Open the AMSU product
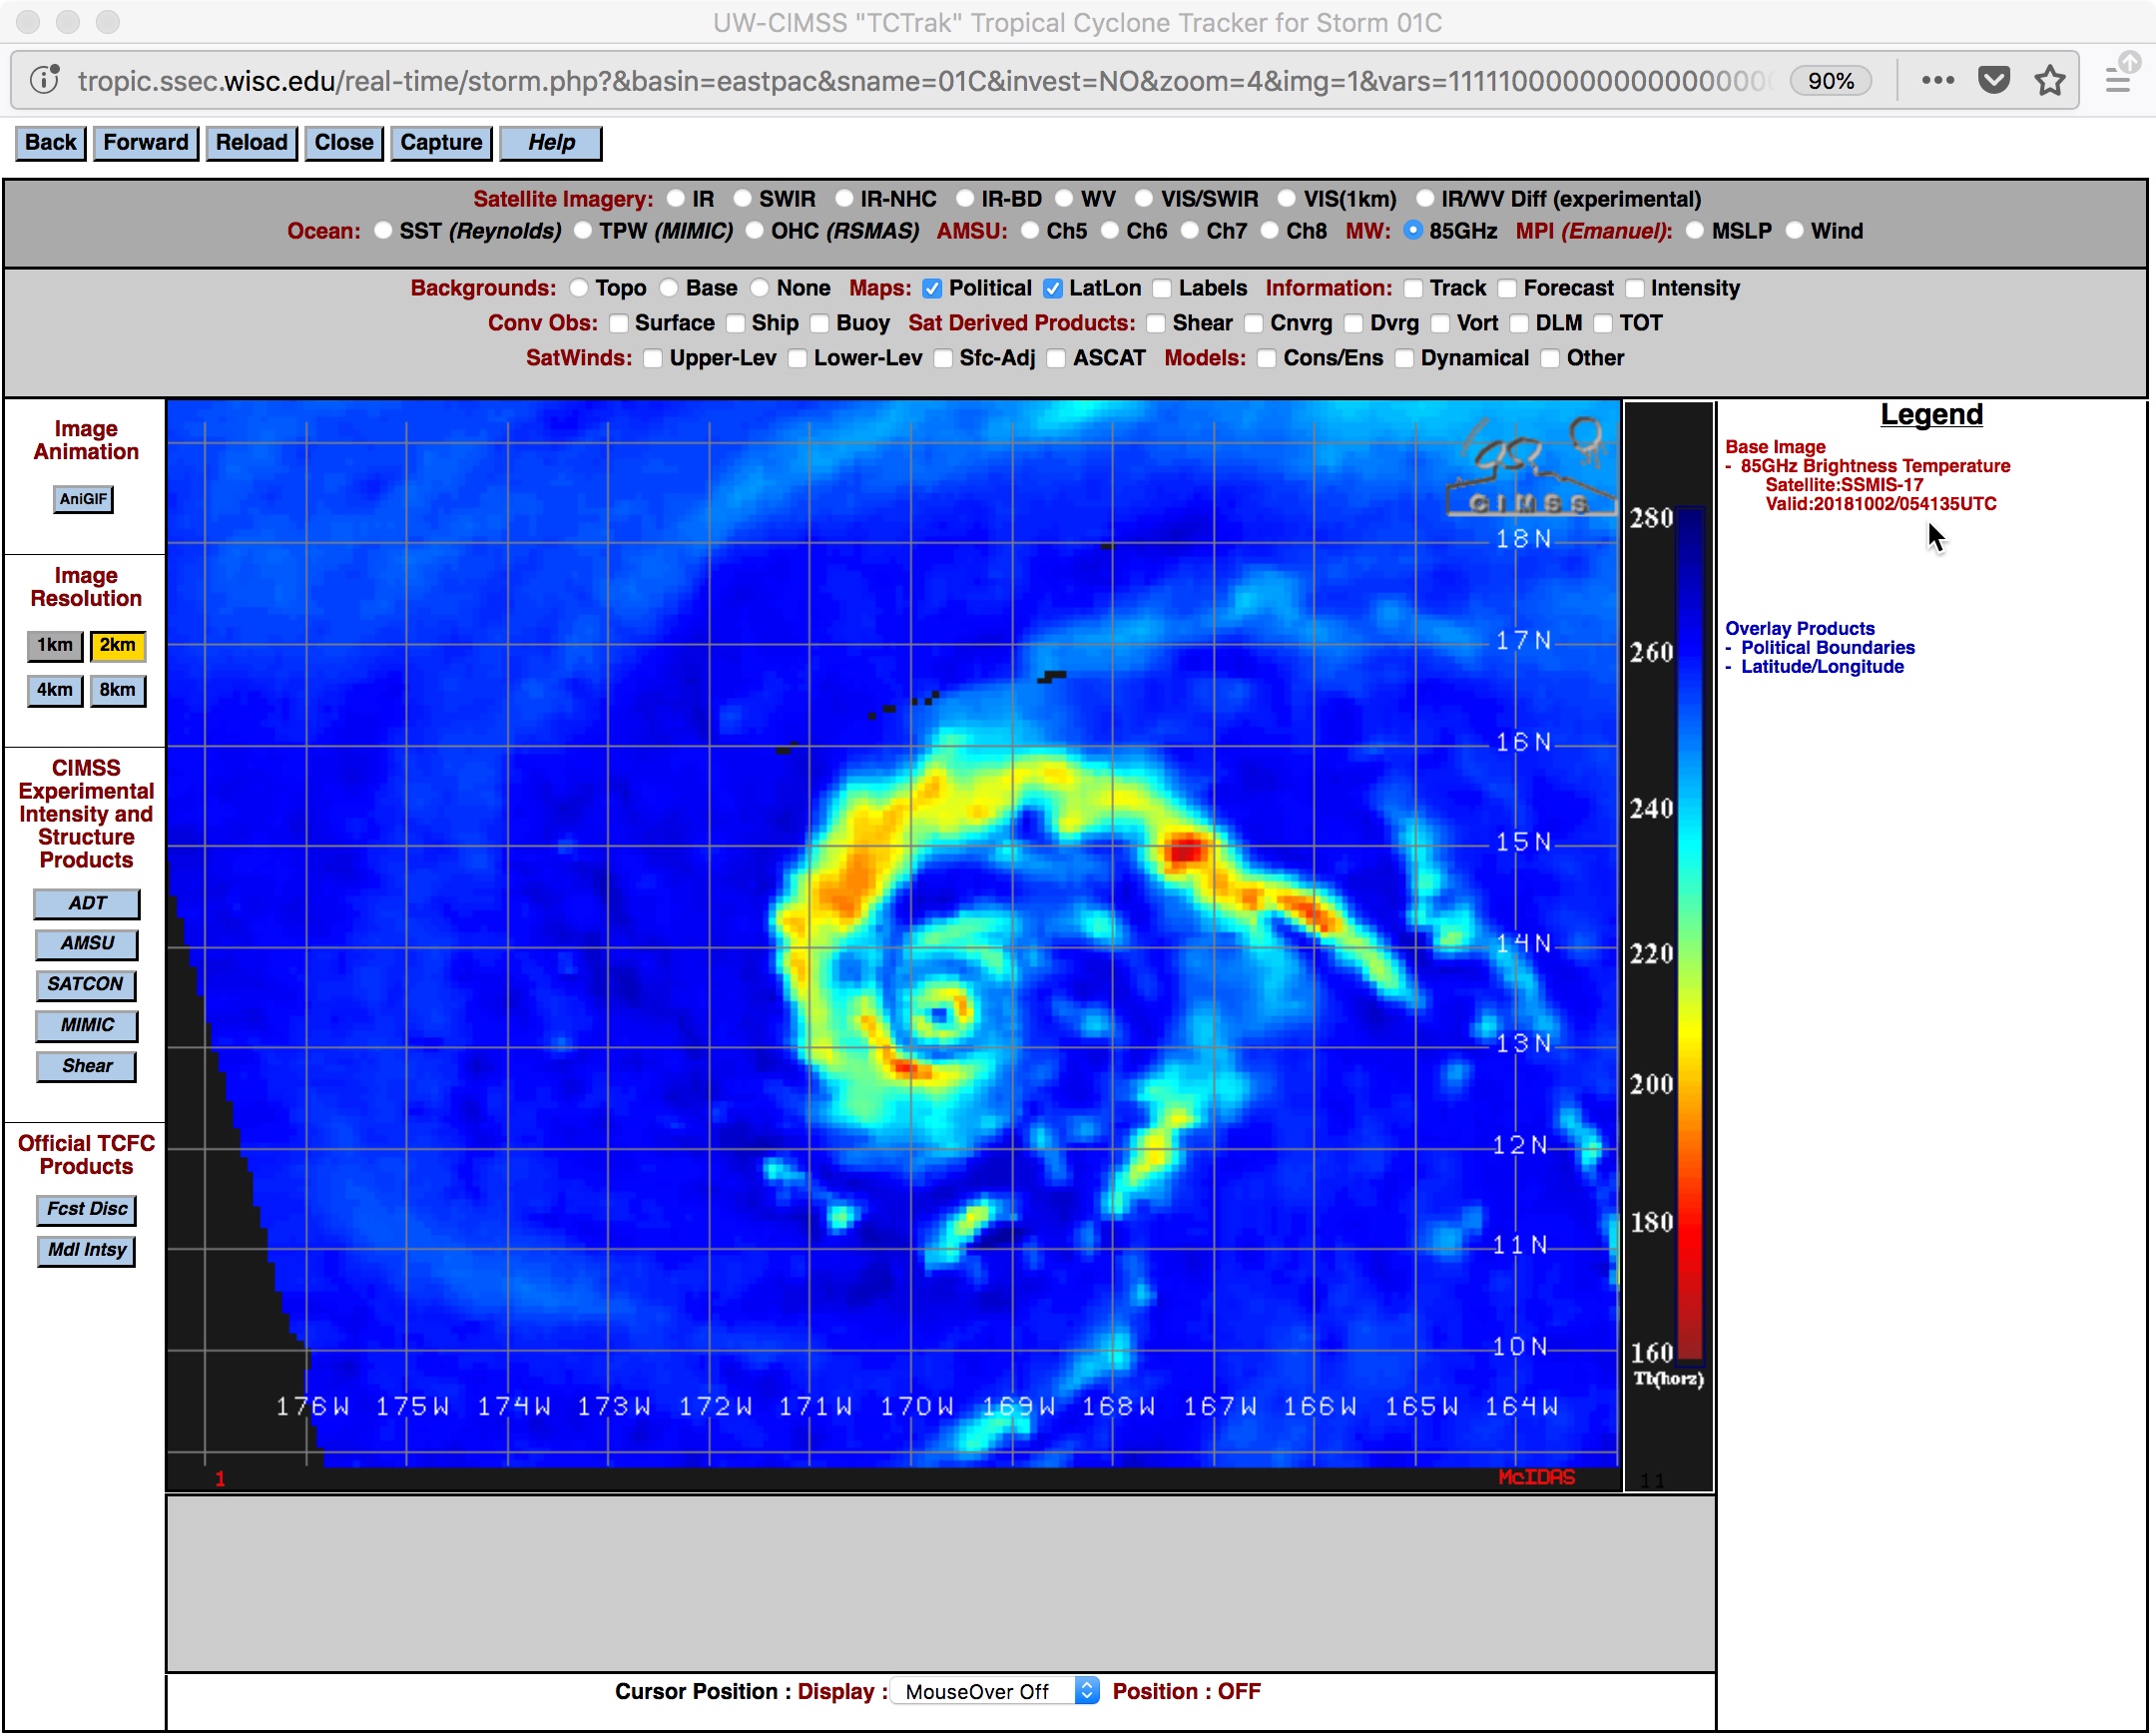2156x1735 pixels. pos(87,944)
